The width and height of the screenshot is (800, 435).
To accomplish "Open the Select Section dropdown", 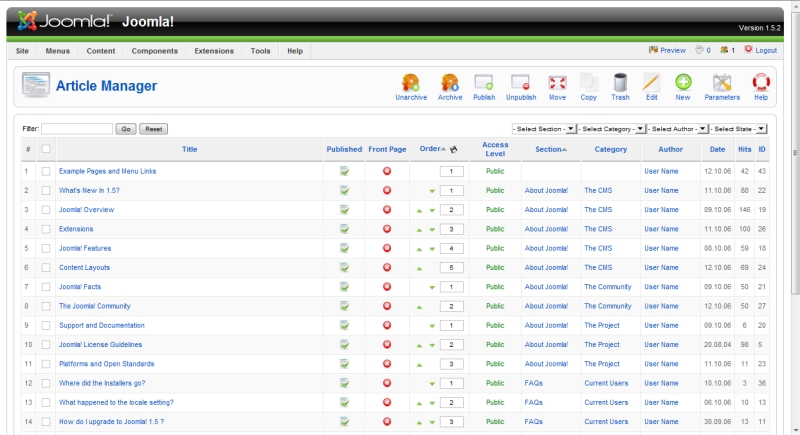I will [544, 129].
